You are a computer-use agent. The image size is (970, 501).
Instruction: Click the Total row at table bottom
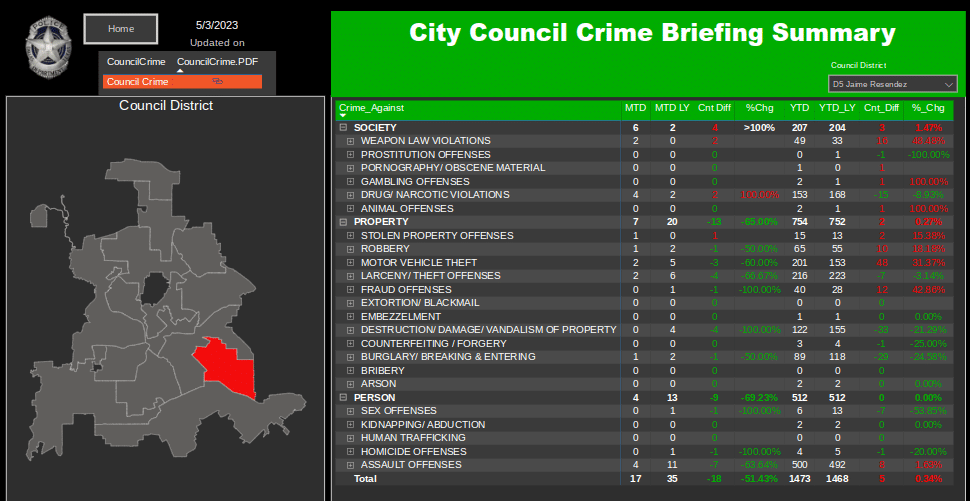366,479
